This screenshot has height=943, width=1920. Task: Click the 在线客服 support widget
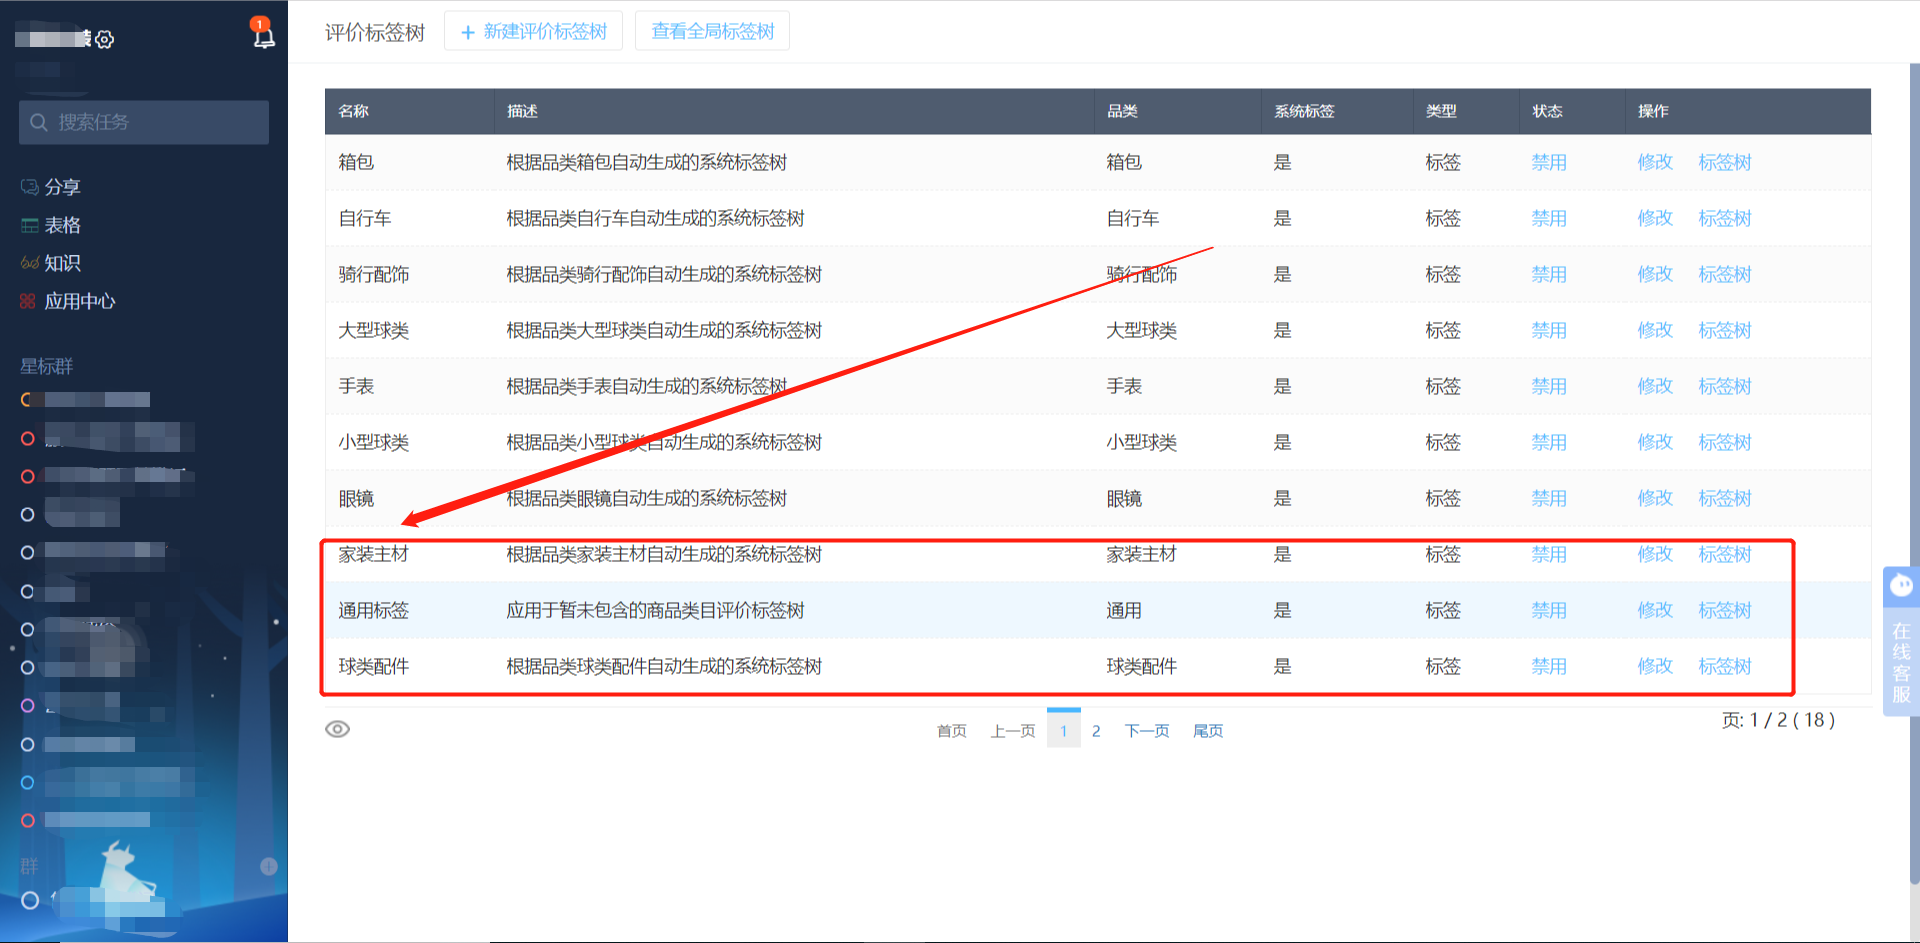coord(1900,642)
